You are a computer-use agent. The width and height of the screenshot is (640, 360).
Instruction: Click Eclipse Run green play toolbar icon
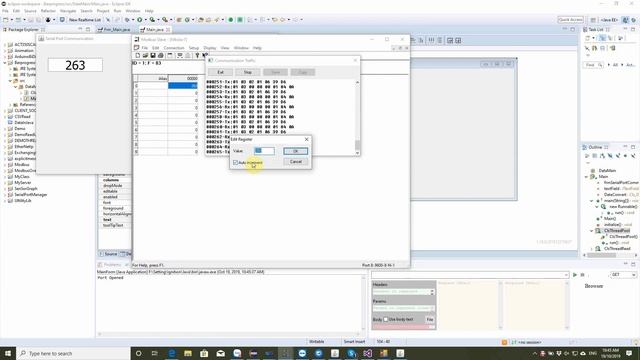pos(140,20)
